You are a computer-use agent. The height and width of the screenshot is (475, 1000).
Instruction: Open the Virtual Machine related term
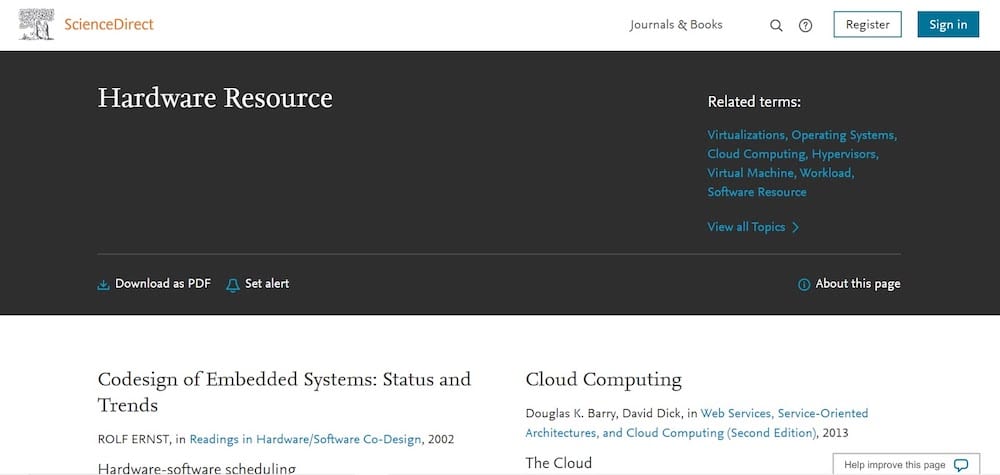[752, 173]
